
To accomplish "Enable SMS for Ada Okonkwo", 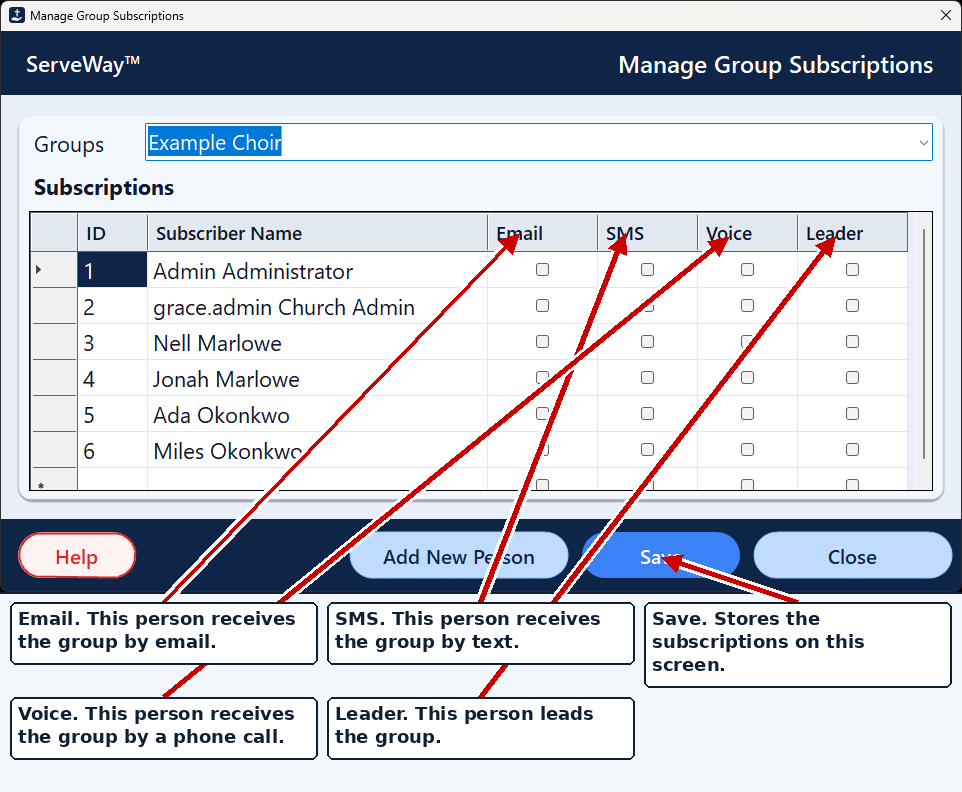I will pos(647,413).
